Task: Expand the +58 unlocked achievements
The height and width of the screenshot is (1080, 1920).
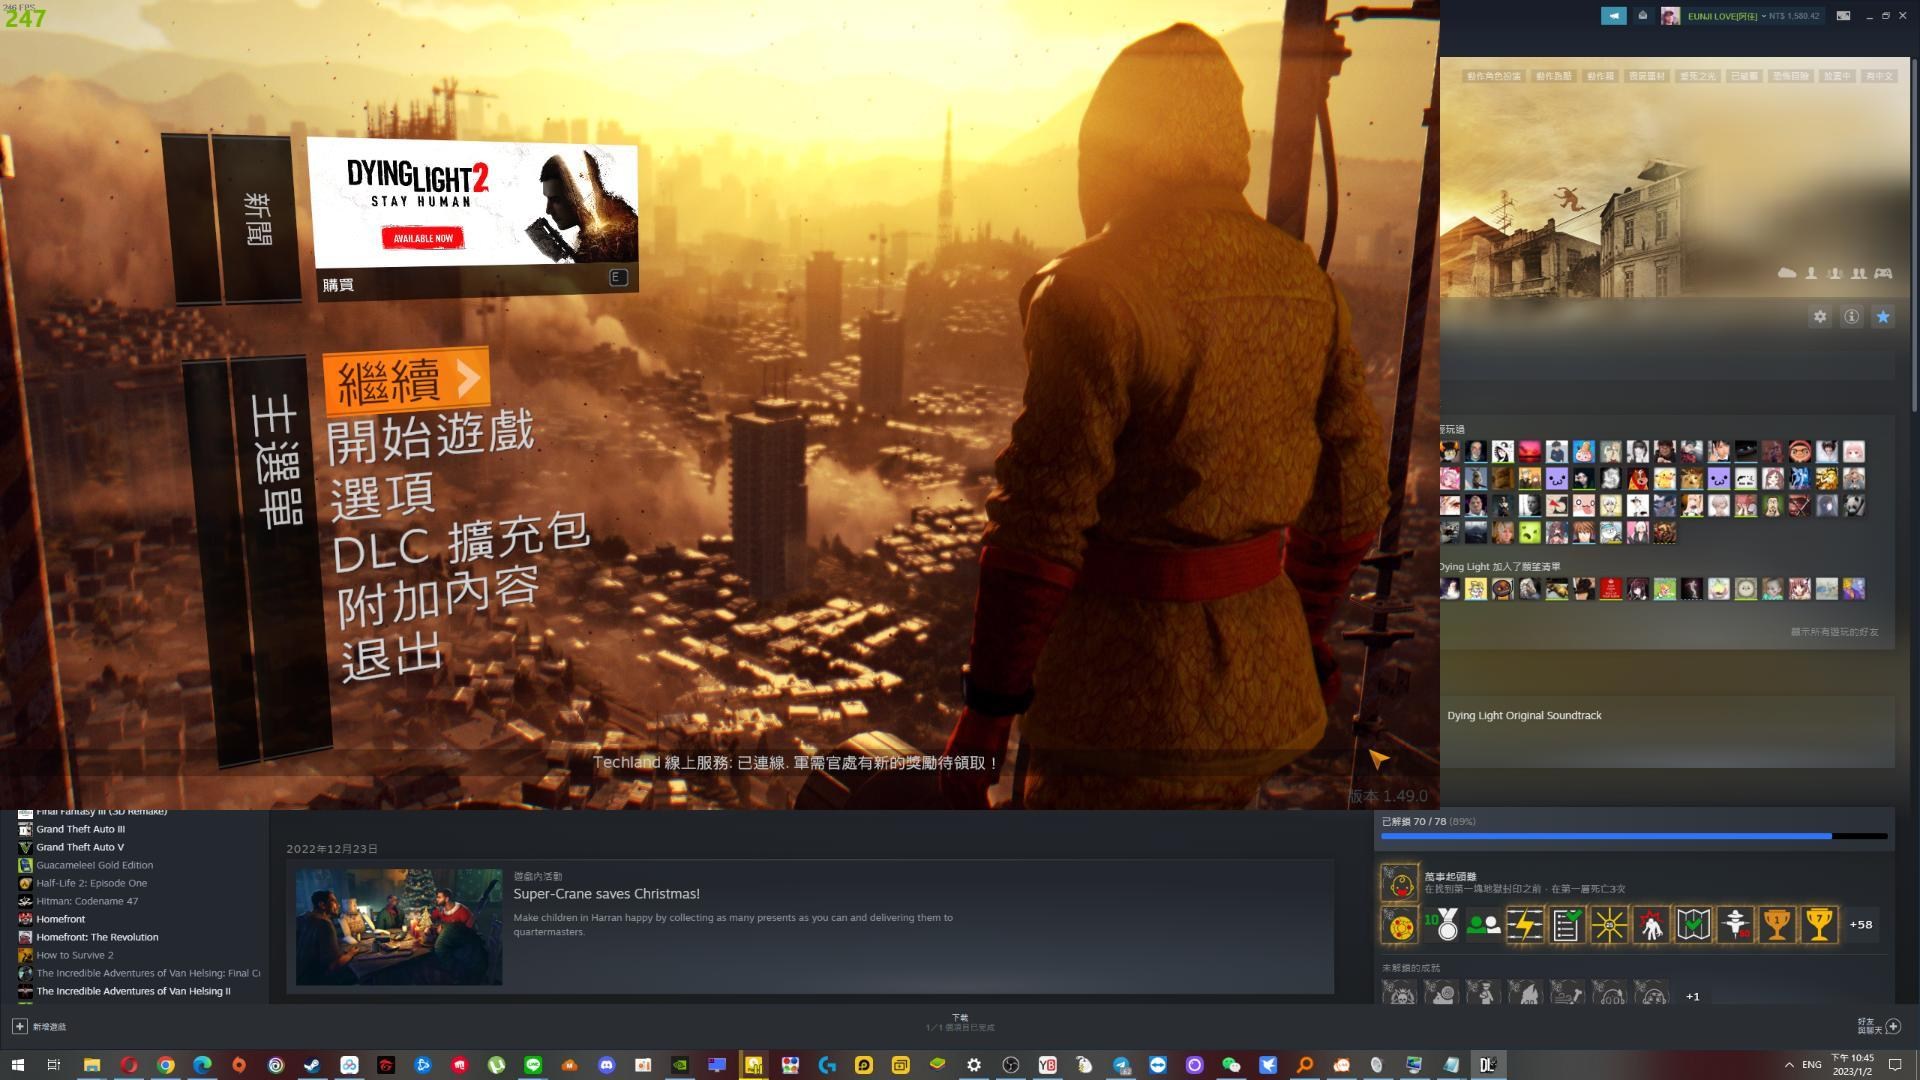Action: 1860,925
